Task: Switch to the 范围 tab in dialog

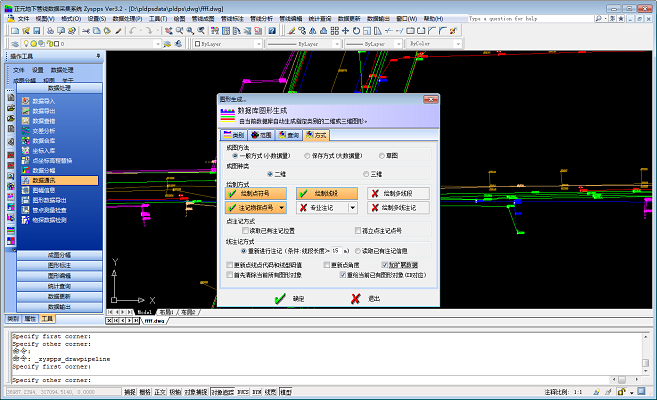Action: (260, 134)
